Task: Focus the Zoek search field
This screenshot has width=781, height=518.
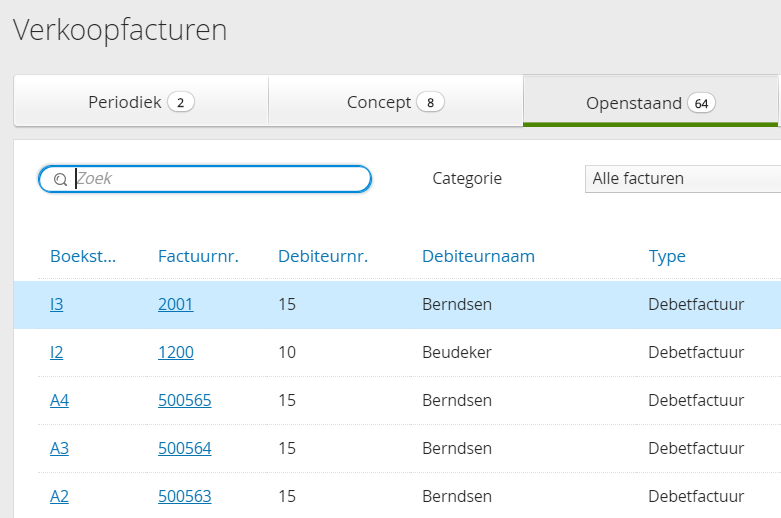Action: (x=205, y=179)
